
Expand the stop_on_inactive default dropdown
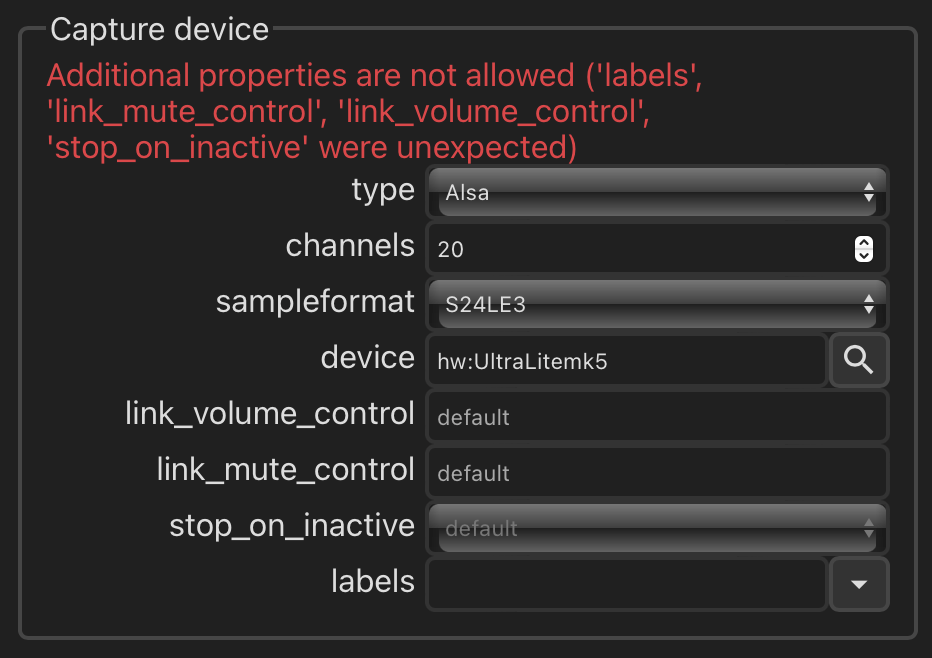click(x=657, y=528)
